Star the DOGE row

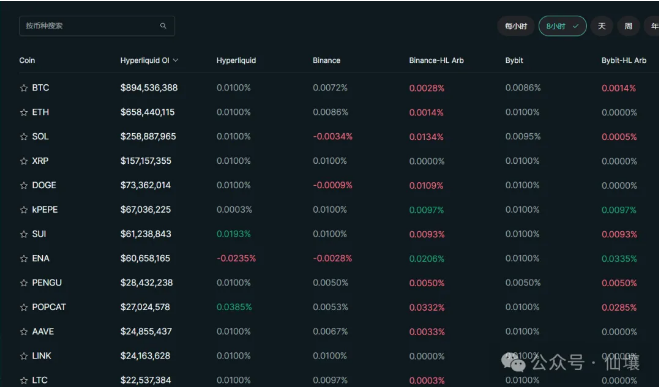24,185
